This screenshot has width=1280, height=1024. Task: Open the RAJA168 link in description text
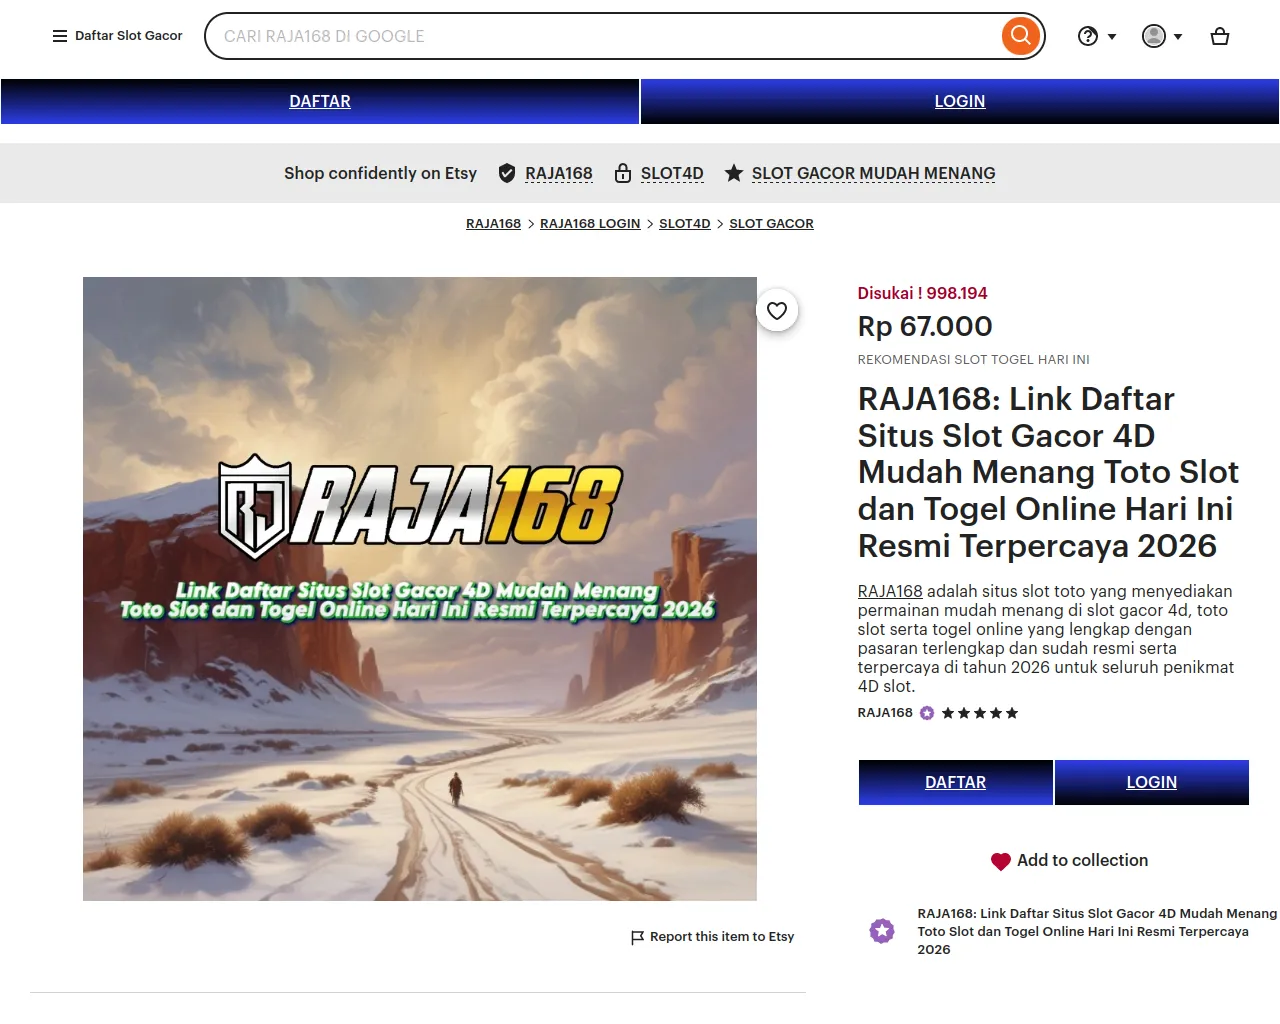[x=890, y=591]
